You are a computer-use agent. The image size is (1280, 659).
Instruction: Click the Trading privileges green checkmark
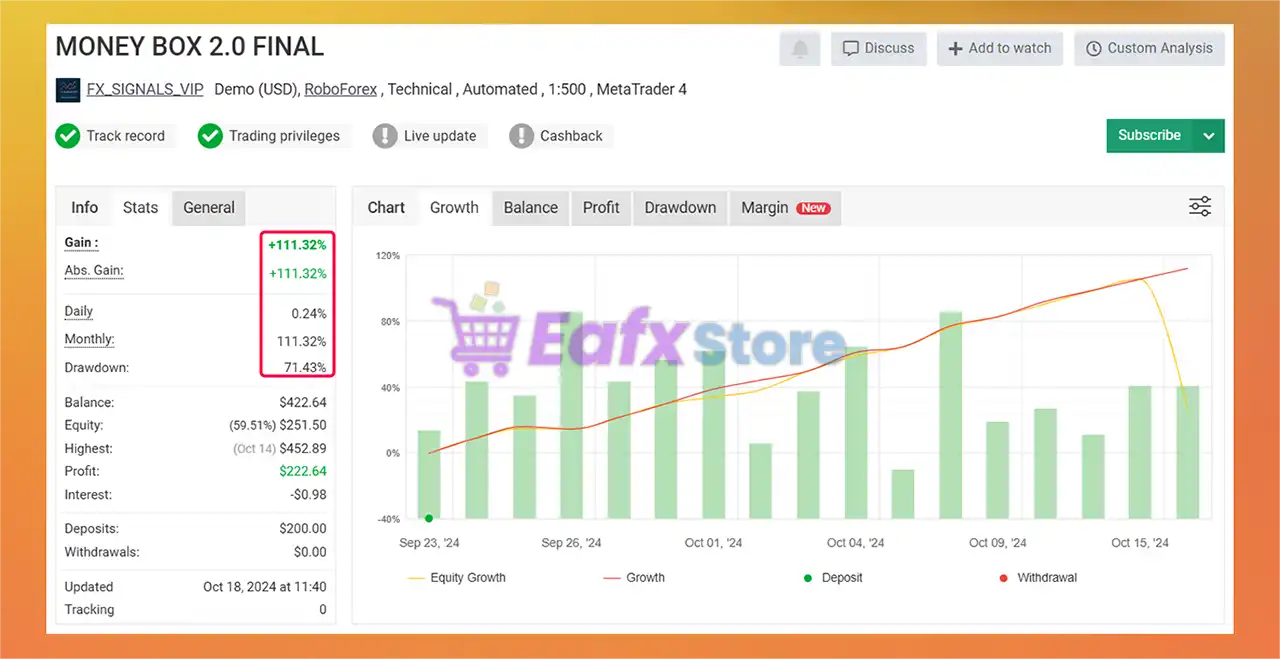(210, 136)
